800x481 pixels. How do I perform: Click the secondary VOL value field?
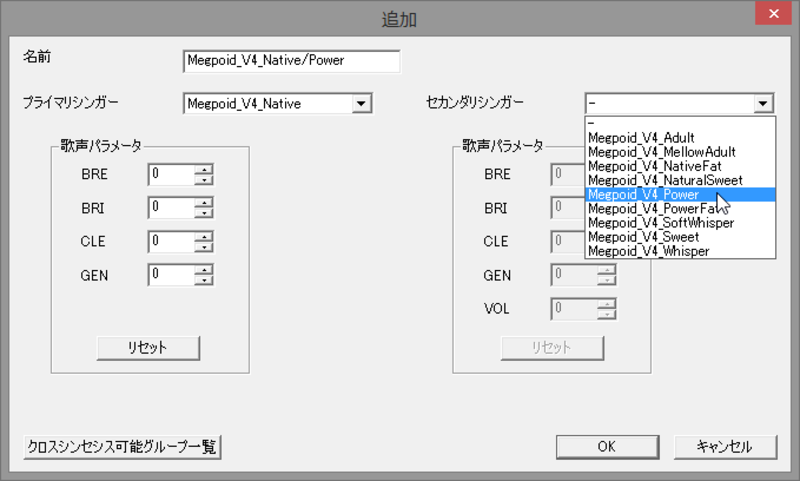pos(574,309)
